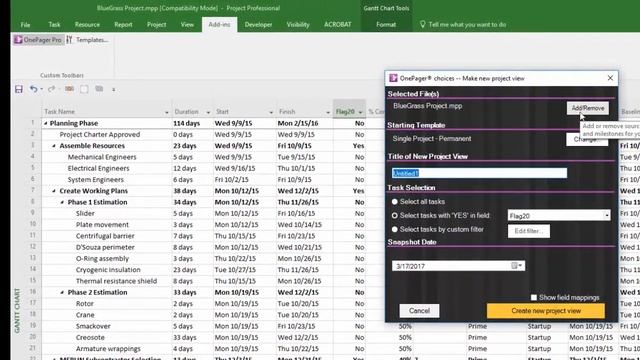Choose Select tasks by custom filter

pyautogui.click(x=394, y=229)
